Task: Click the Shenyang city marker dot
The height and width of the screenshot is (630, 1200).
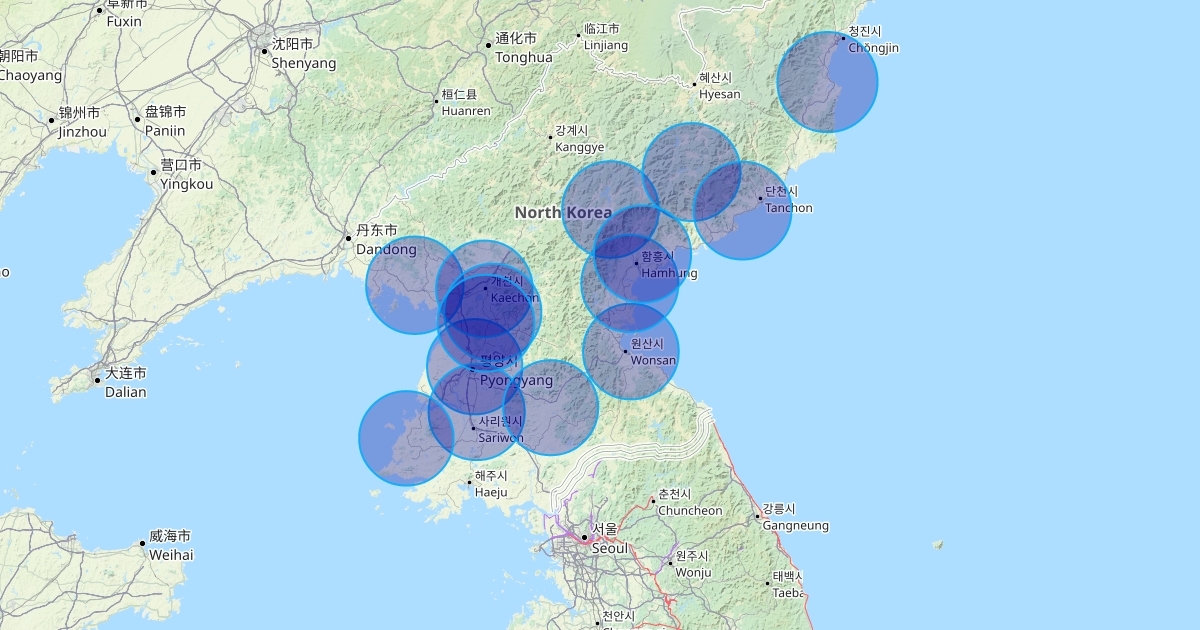Action: [265, 51]
